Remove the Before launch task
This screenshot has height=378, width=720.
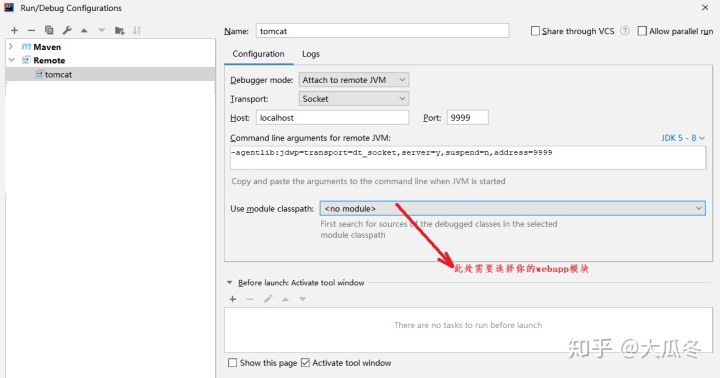tap(250, 299)
